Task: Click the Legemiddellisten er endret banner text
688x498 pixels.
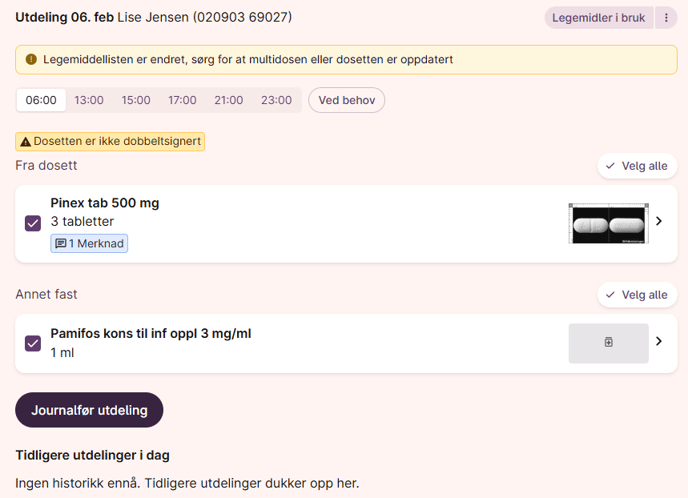Action: tap(248, 59)
